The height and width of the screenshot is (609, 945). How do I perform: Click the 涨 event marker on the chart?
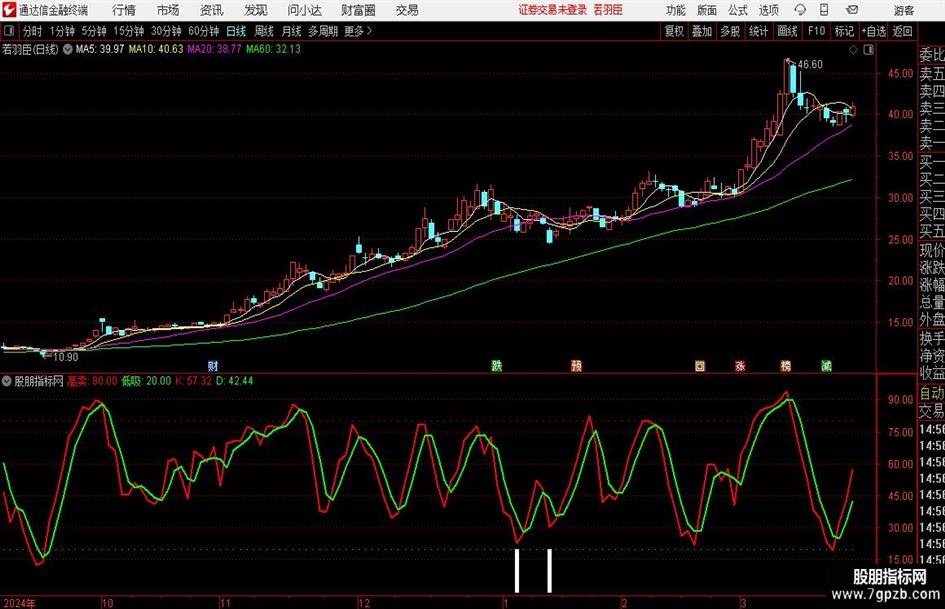click(740, 366)
